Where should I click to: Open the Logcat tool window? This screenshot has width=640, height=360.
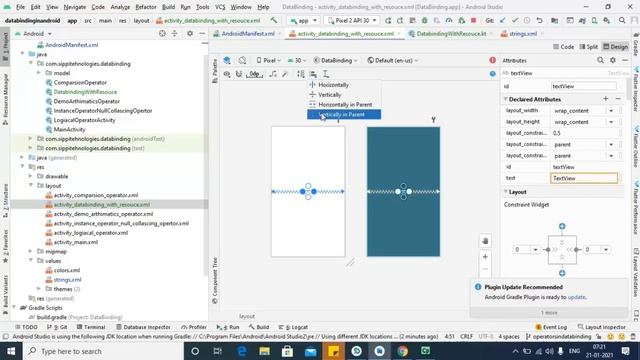[x=293, y=327]
